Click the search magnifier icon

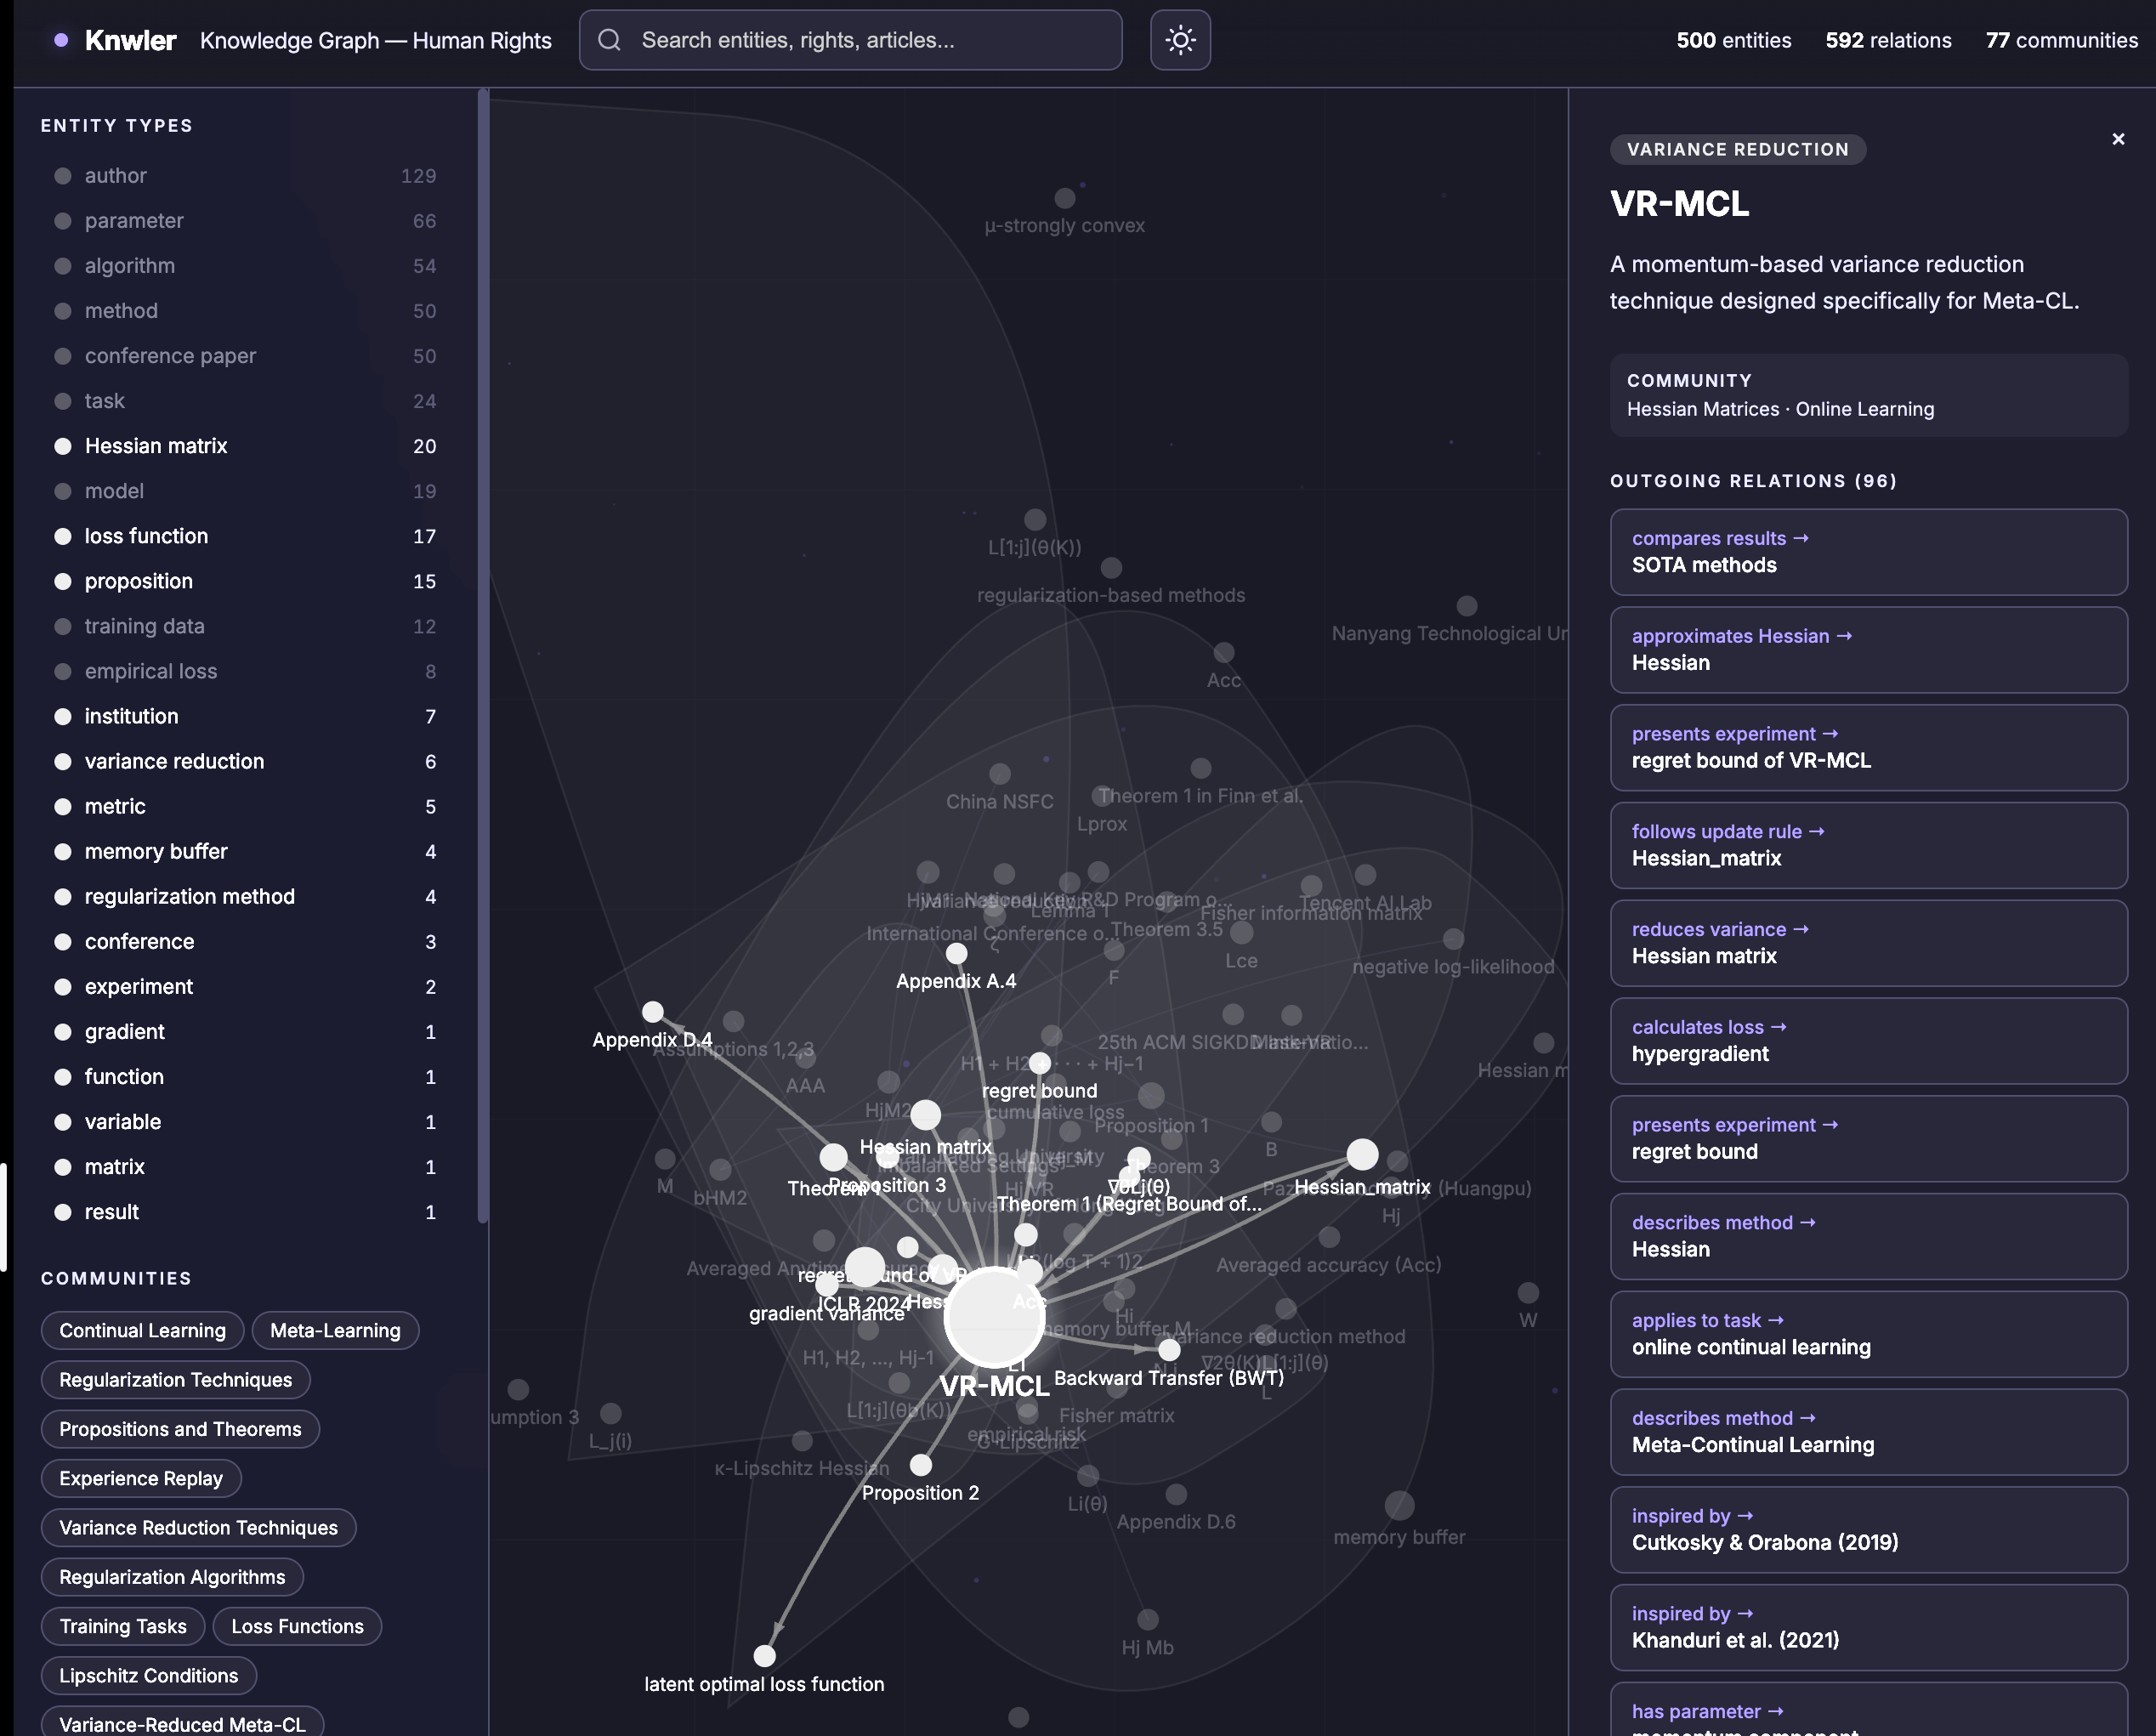tap(609, 40)
